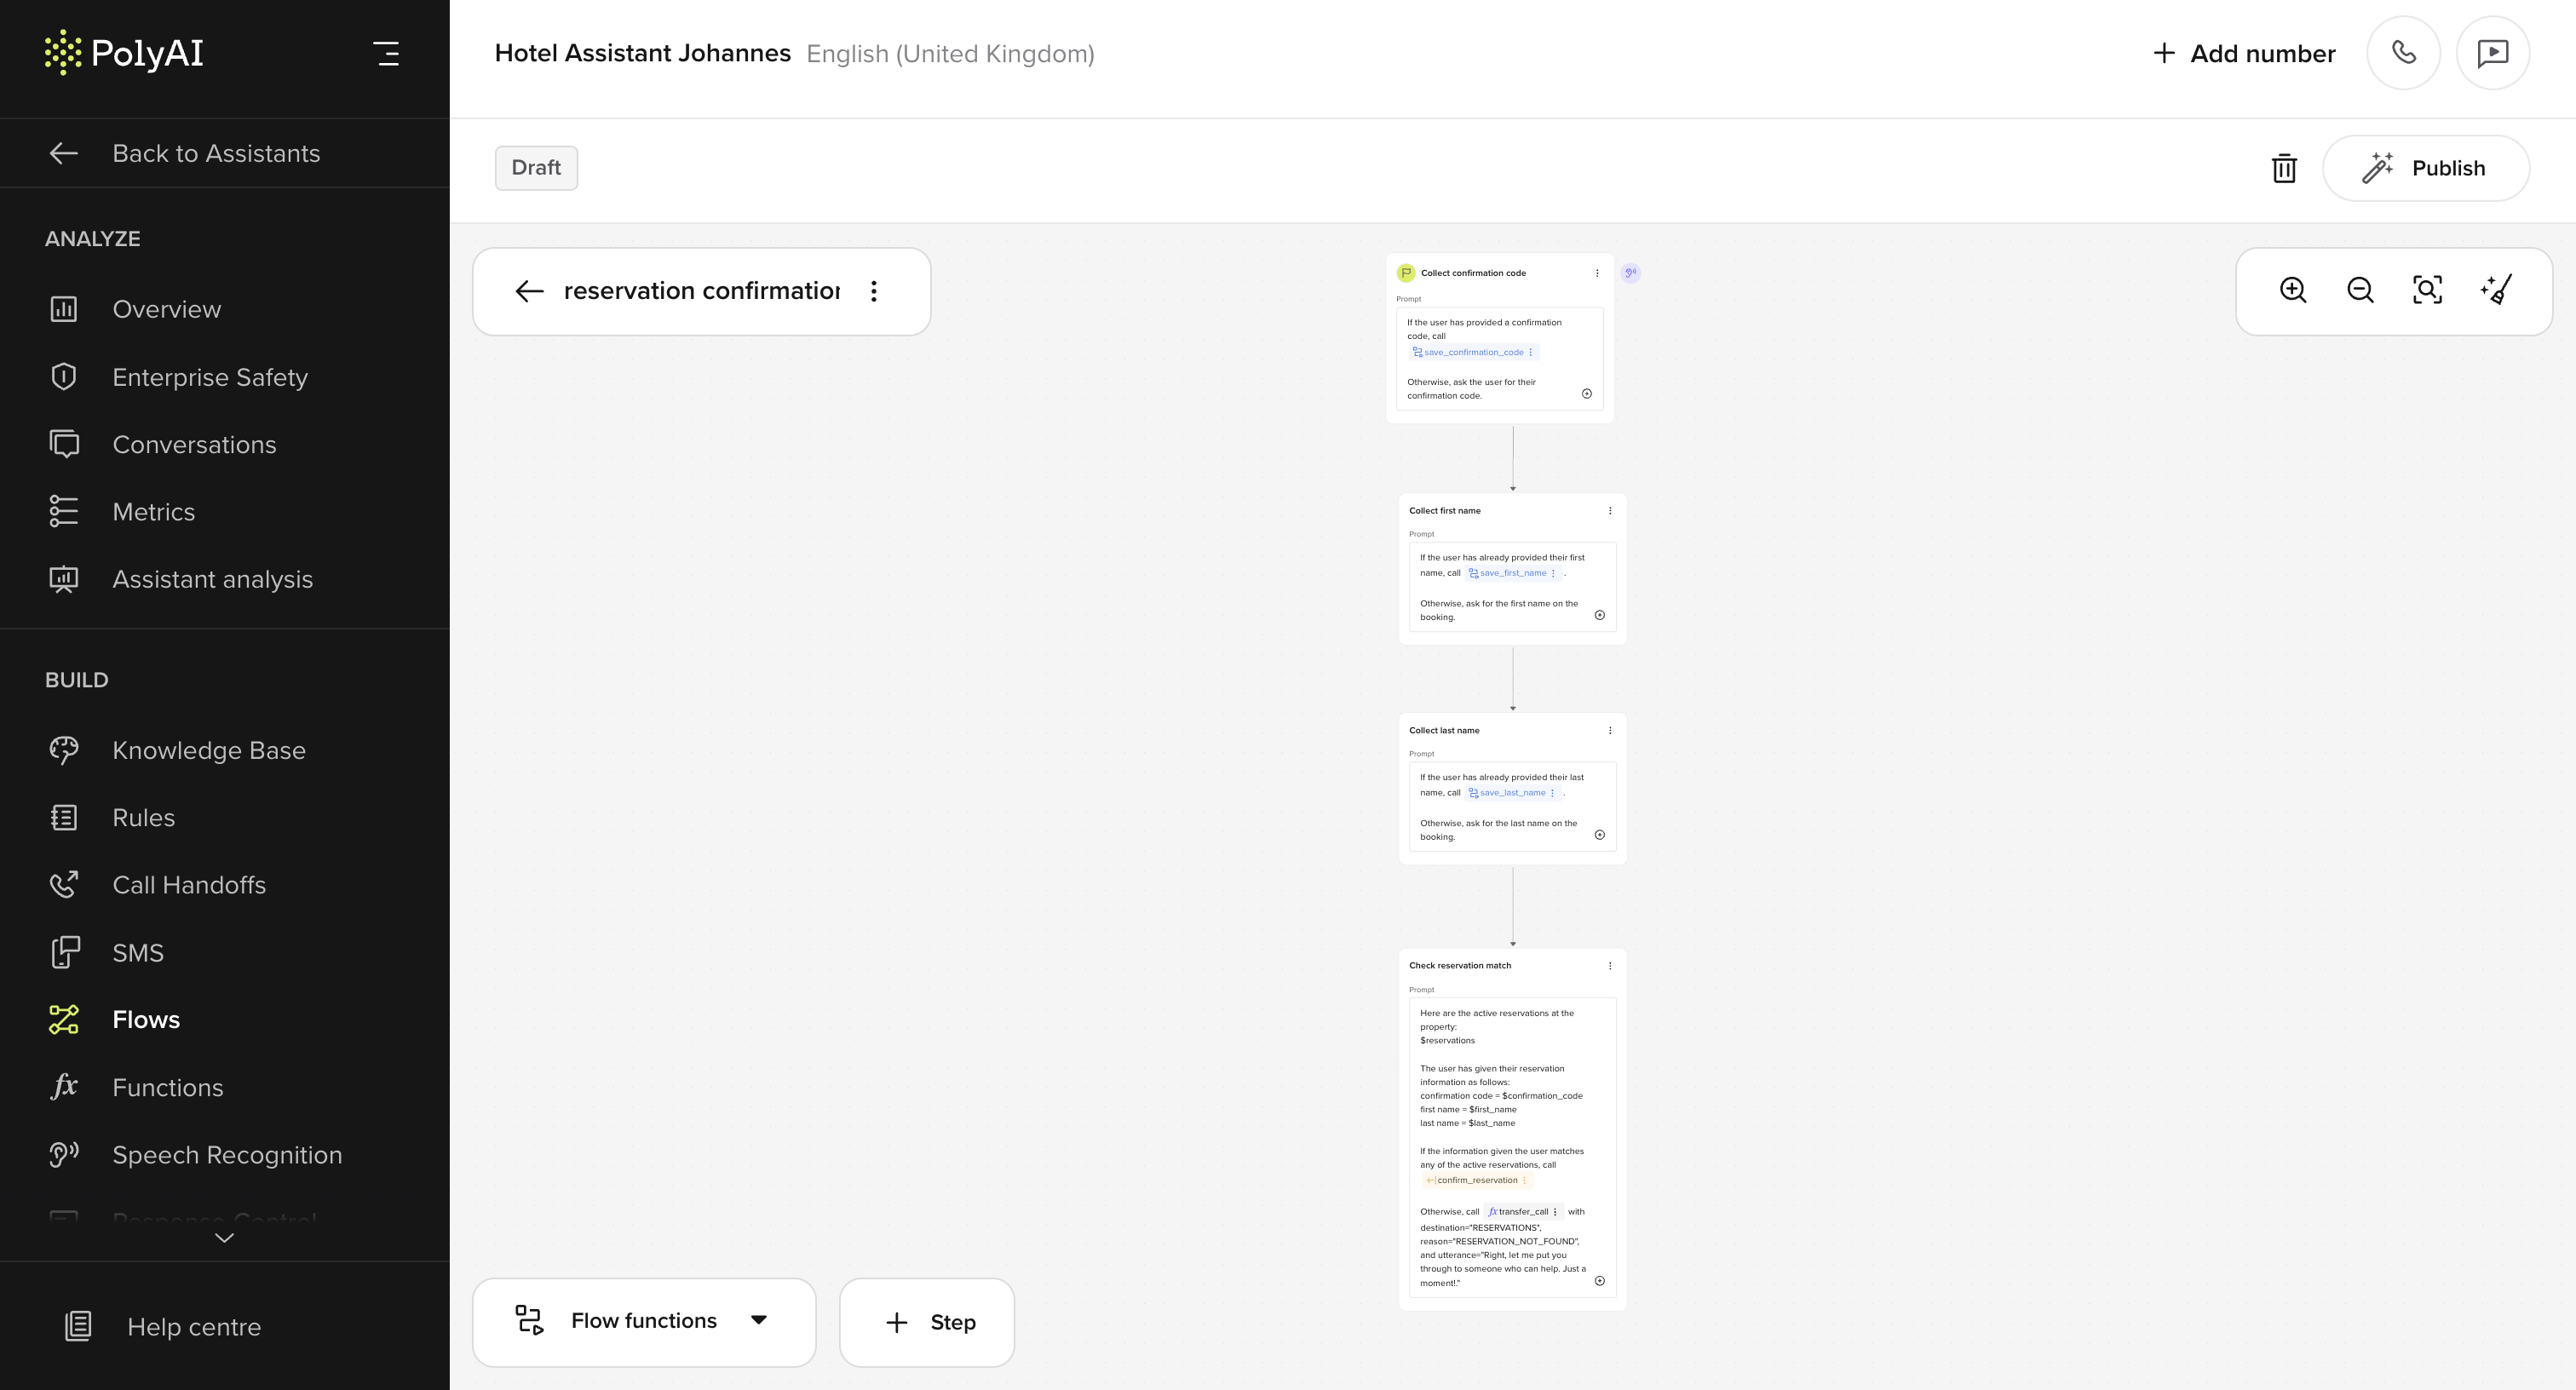Publish the assistant
This screenshot has height=1390, width=2576.
click(2426, 168)
